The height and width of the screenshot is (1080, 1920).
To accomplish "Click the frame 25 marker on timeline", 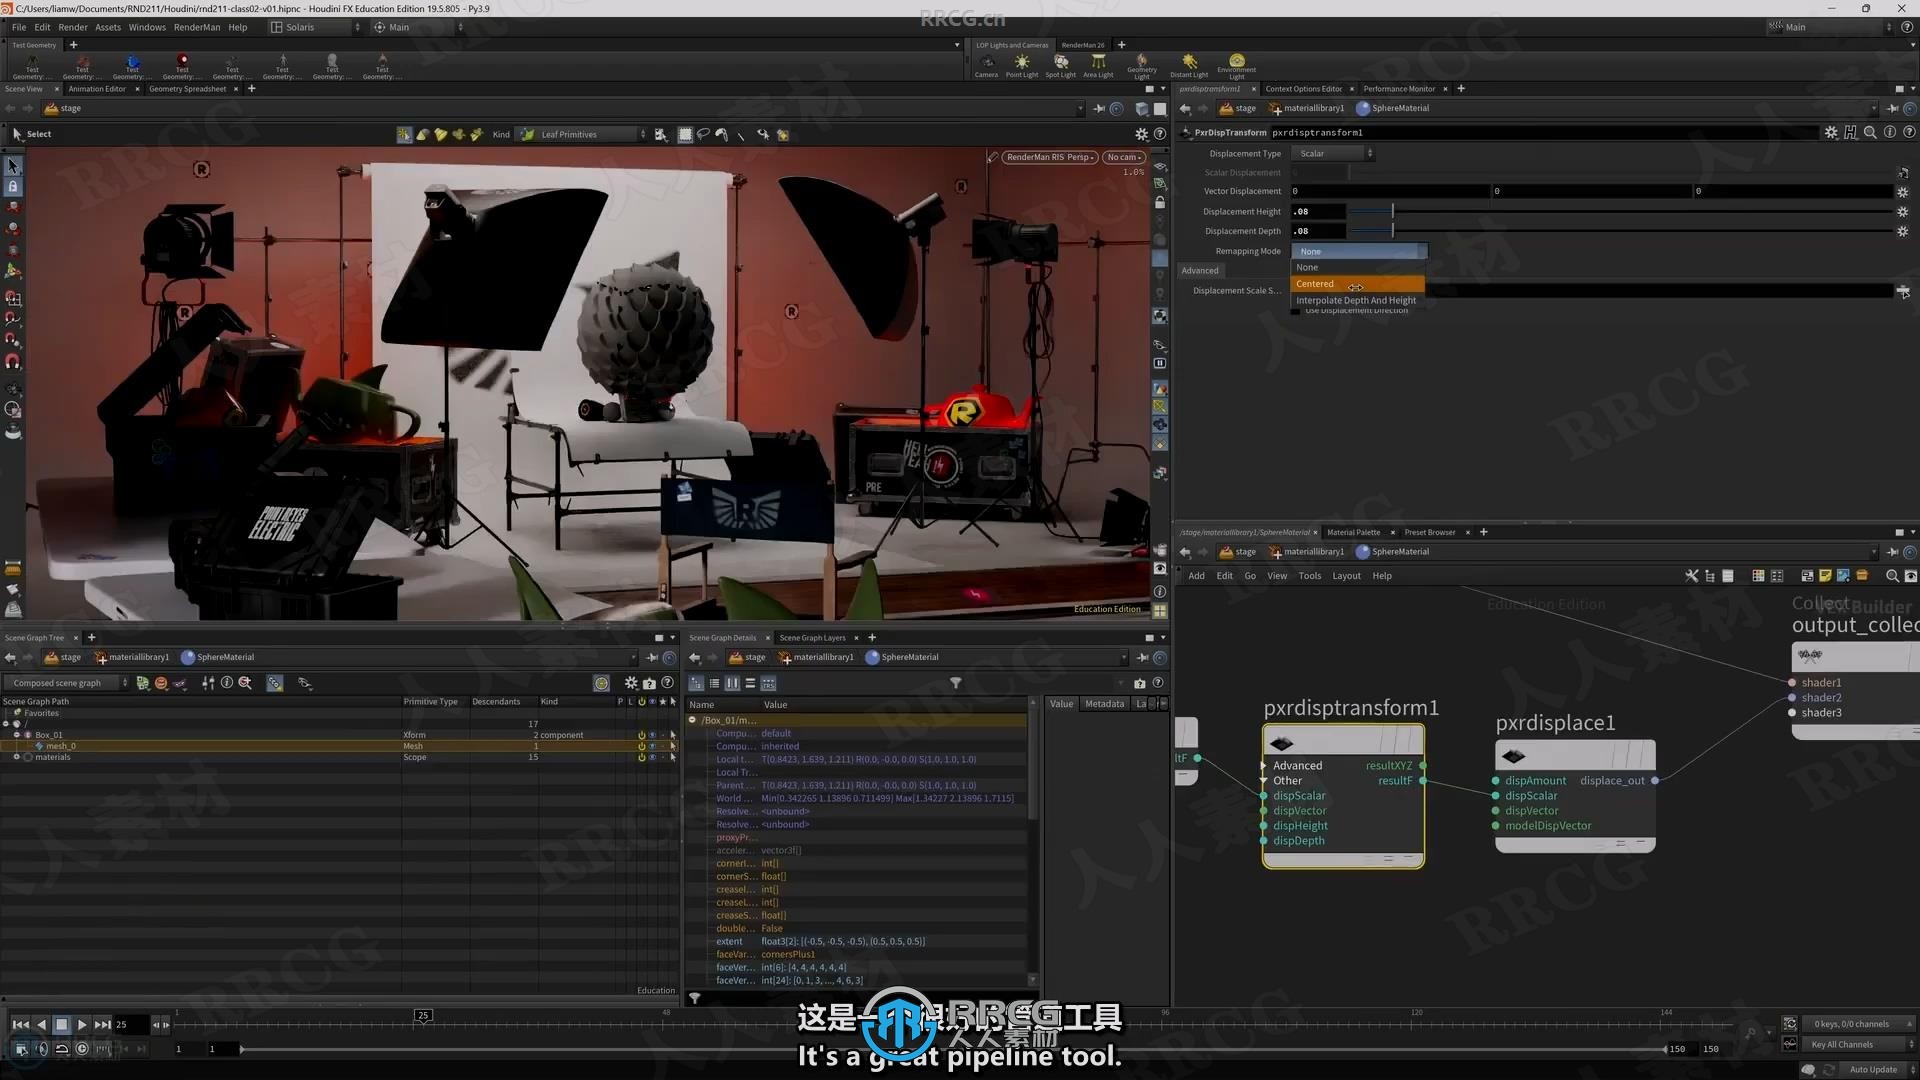I will pos(423,1015).
